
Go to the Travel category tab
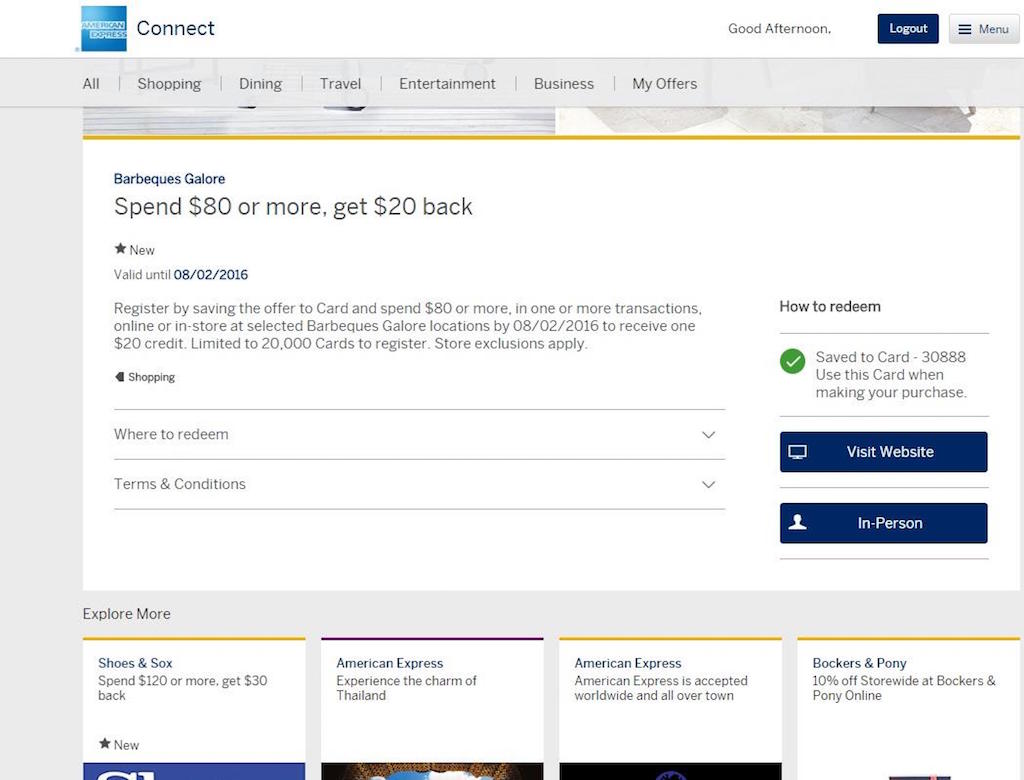point(340,84)
